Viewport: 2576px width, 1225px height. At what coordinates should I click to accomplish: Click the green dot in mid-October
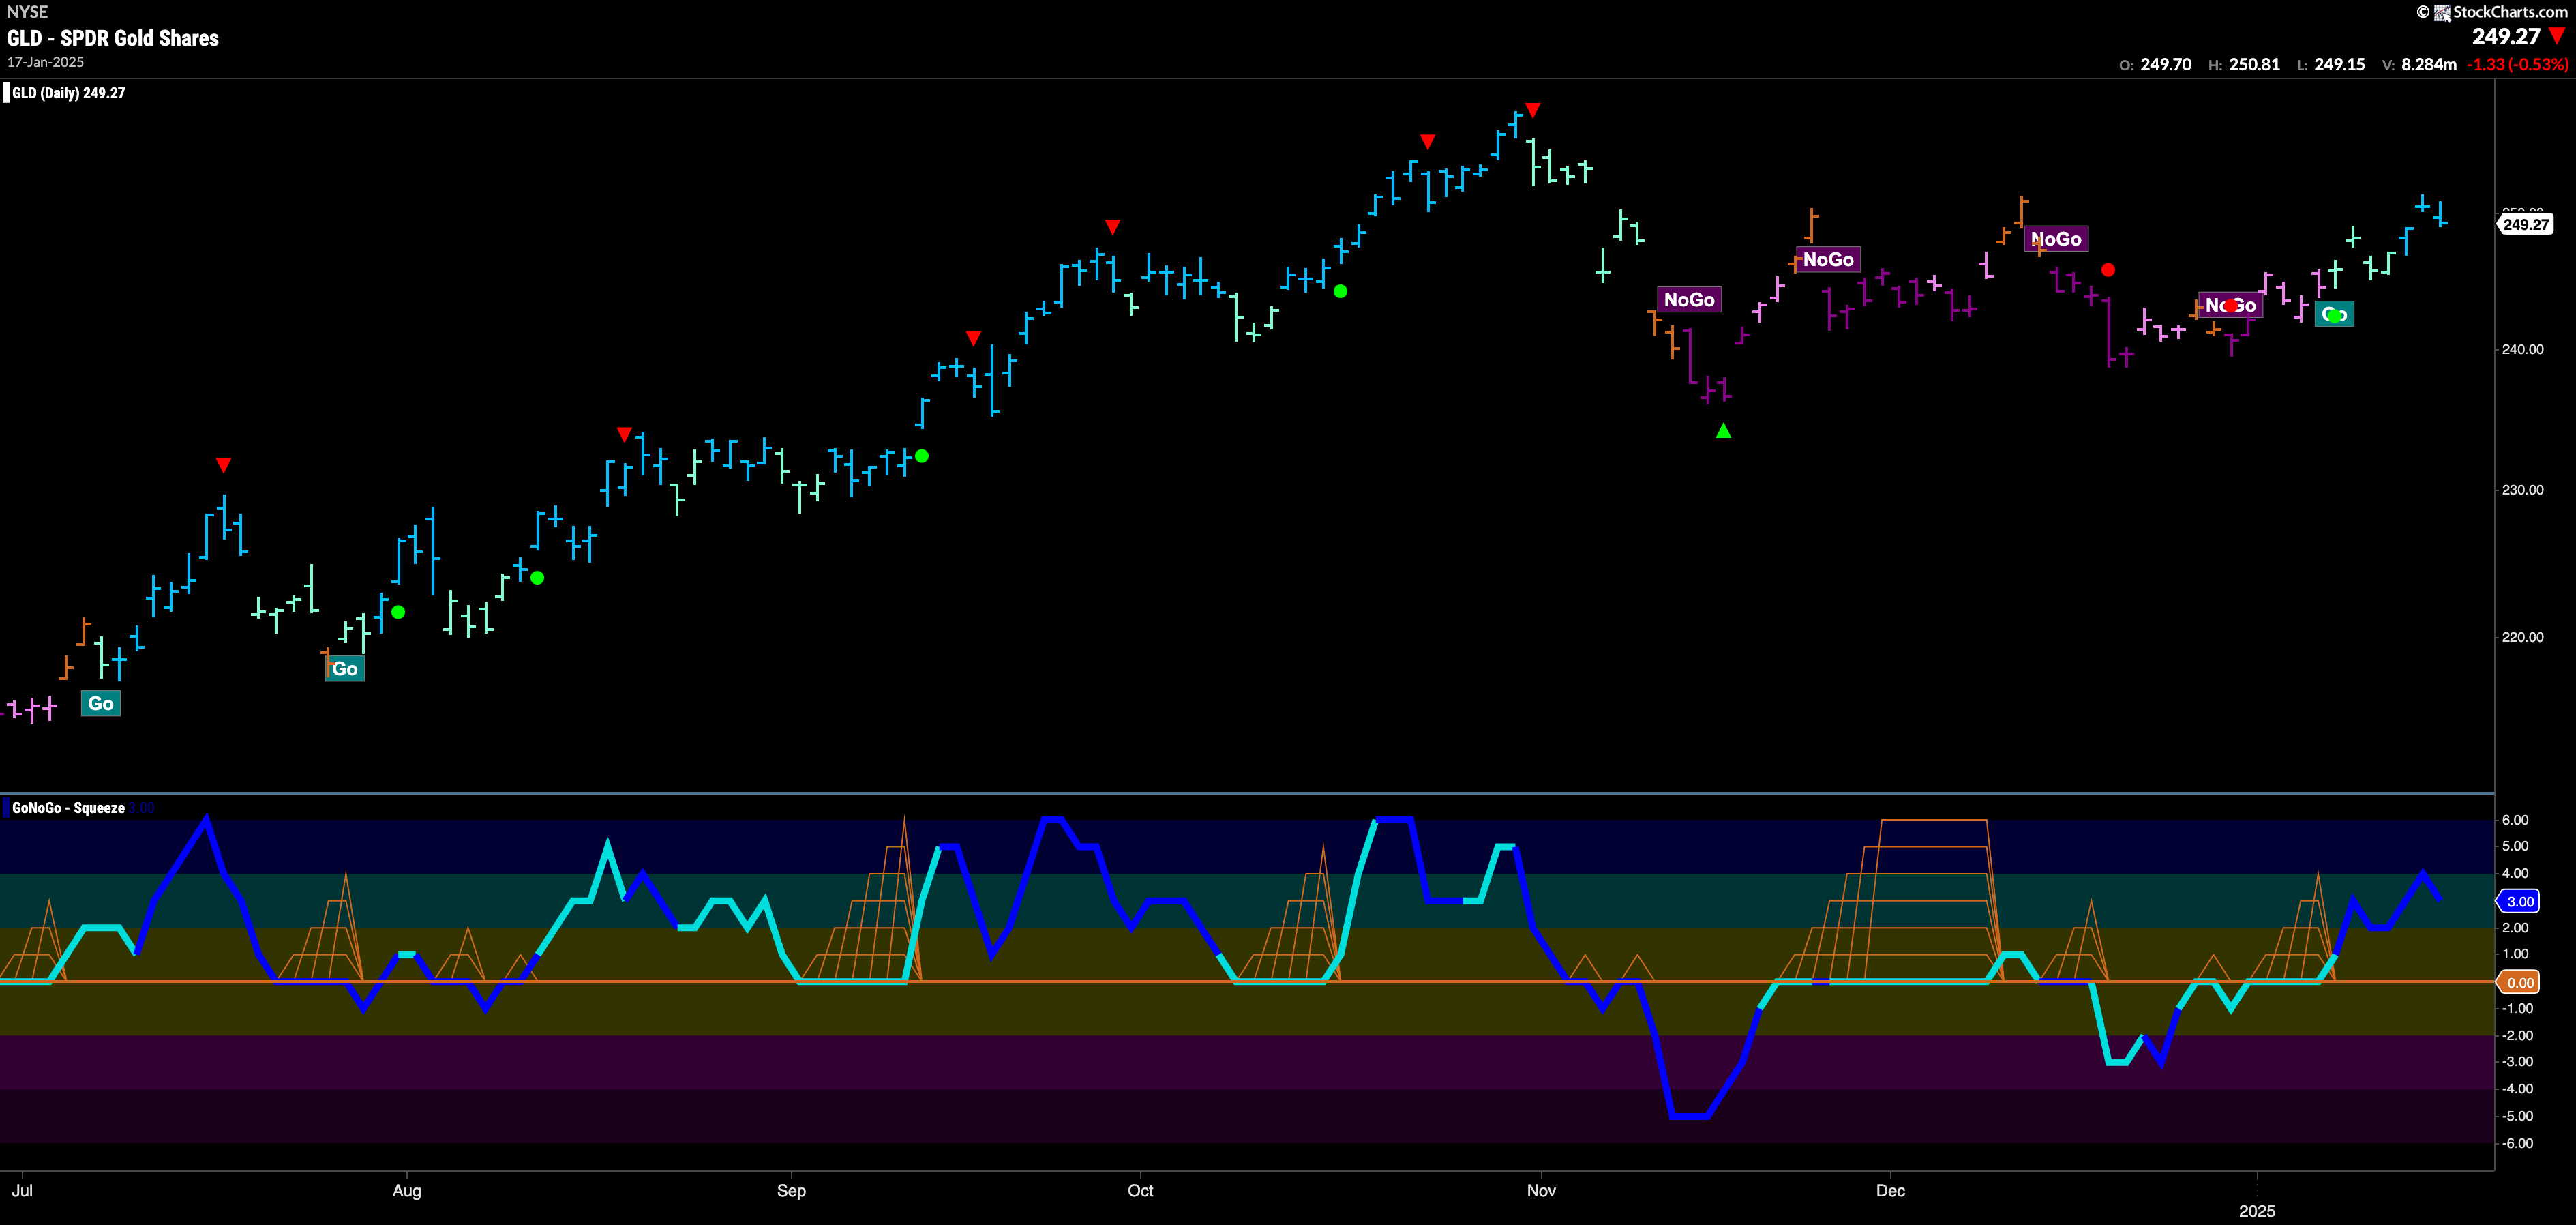[1341, 291]
